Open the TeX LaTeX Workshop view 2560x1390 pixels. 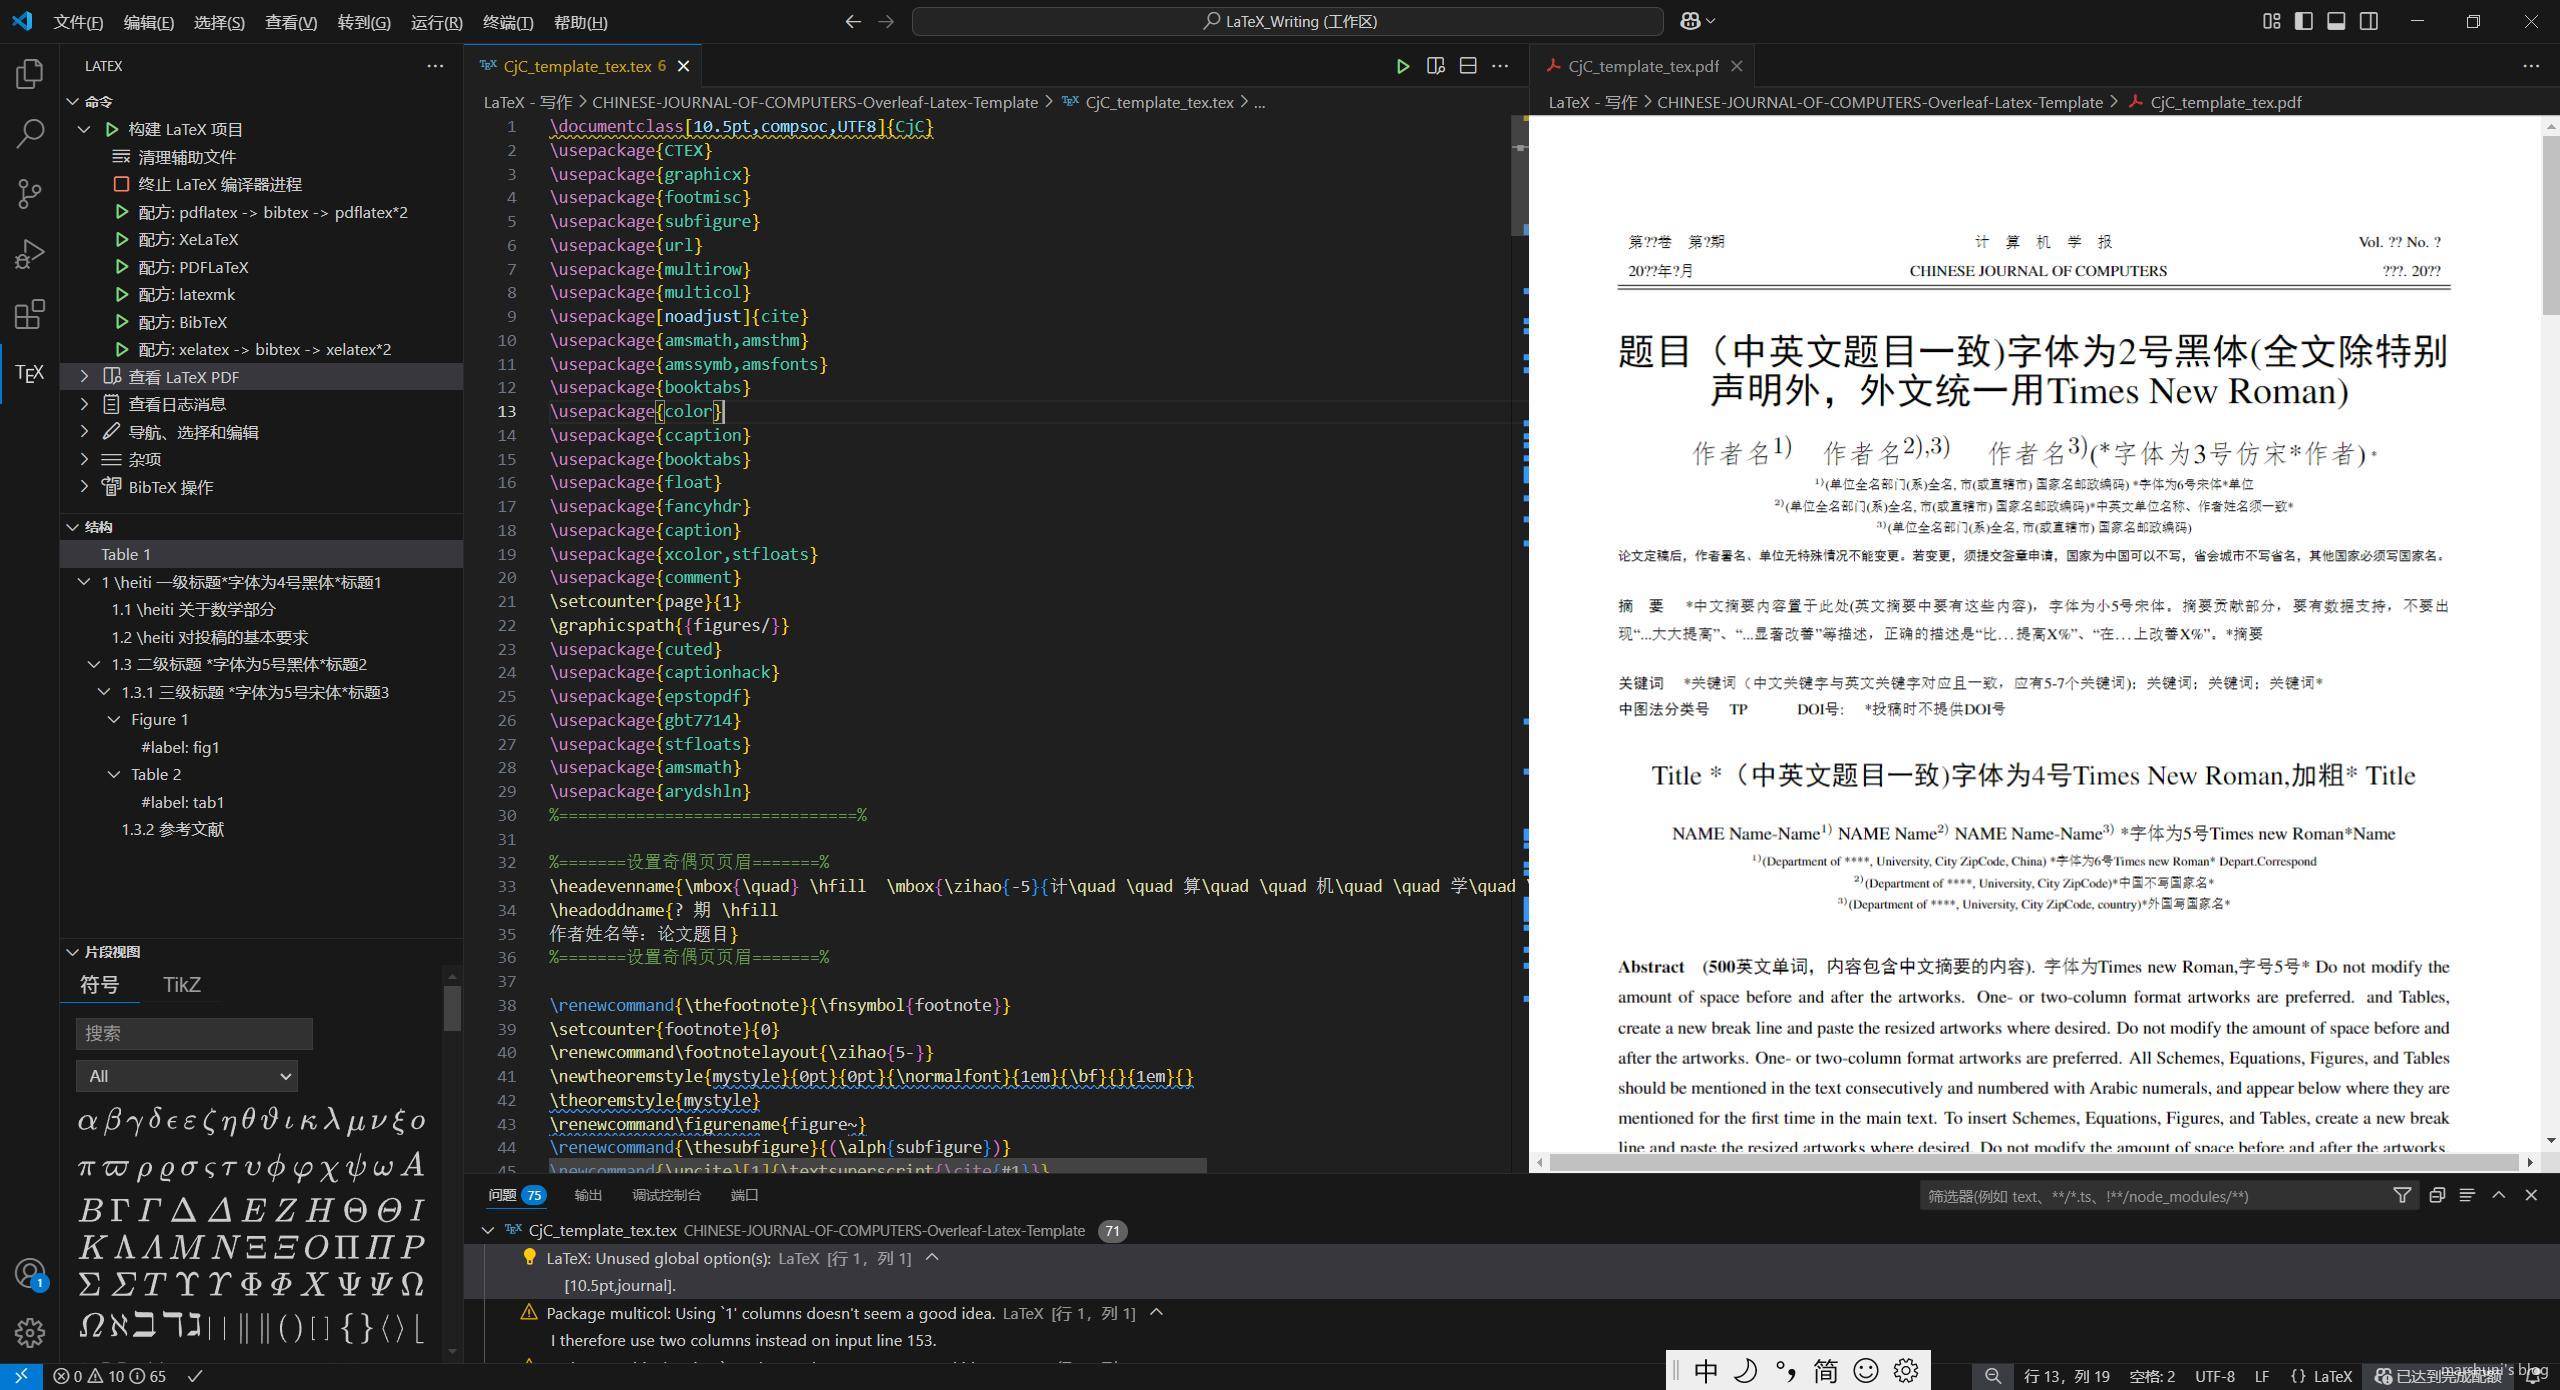click(x=30, y=373)
